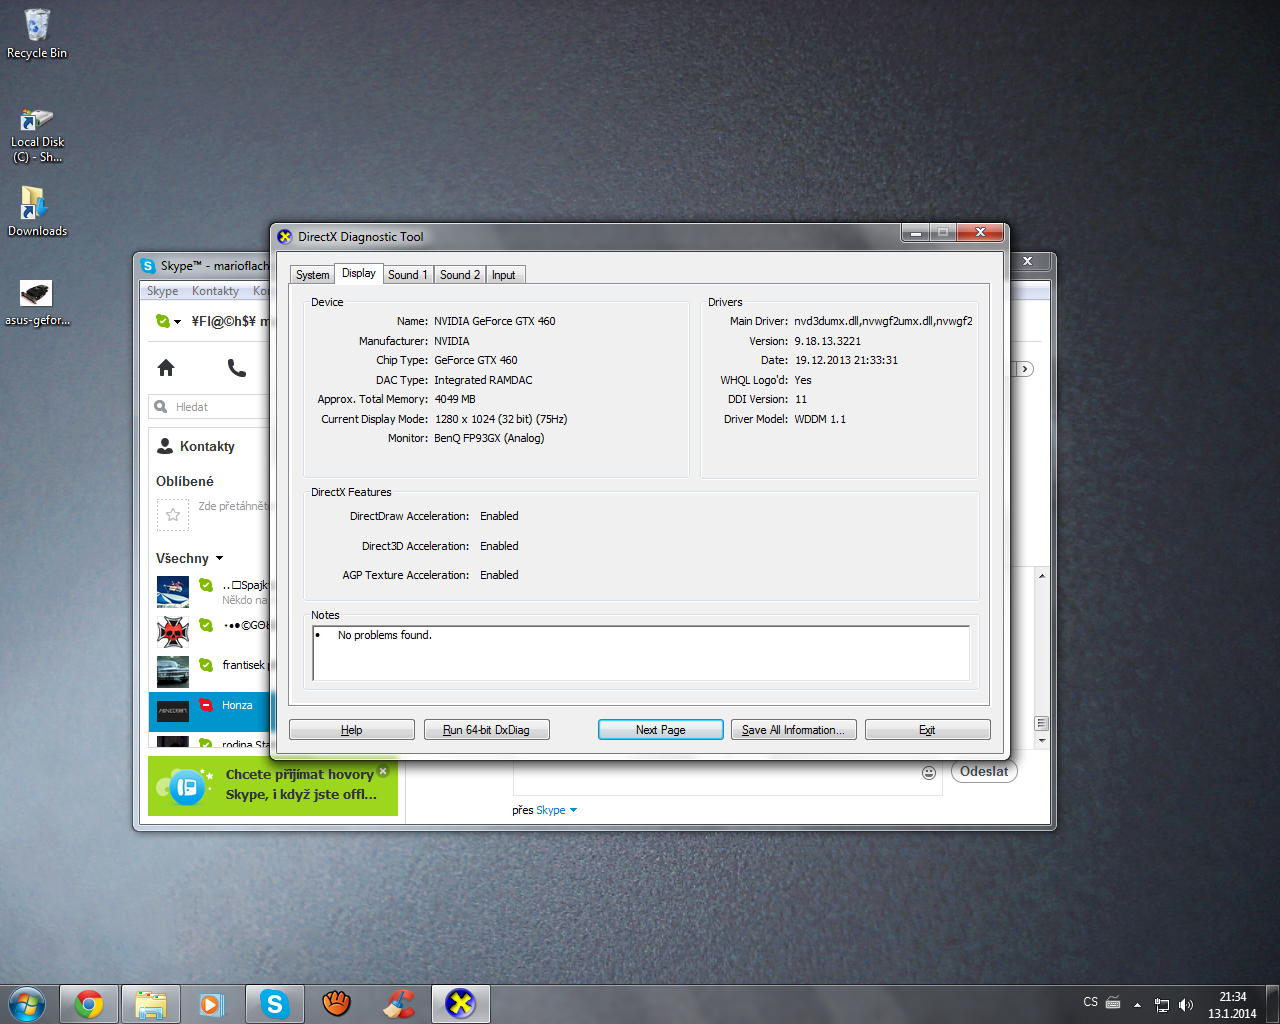1280x1024 pixels.
Task: Click the 'NVIDIA GeForce GTX 460' device name
Action: (495, 321)
